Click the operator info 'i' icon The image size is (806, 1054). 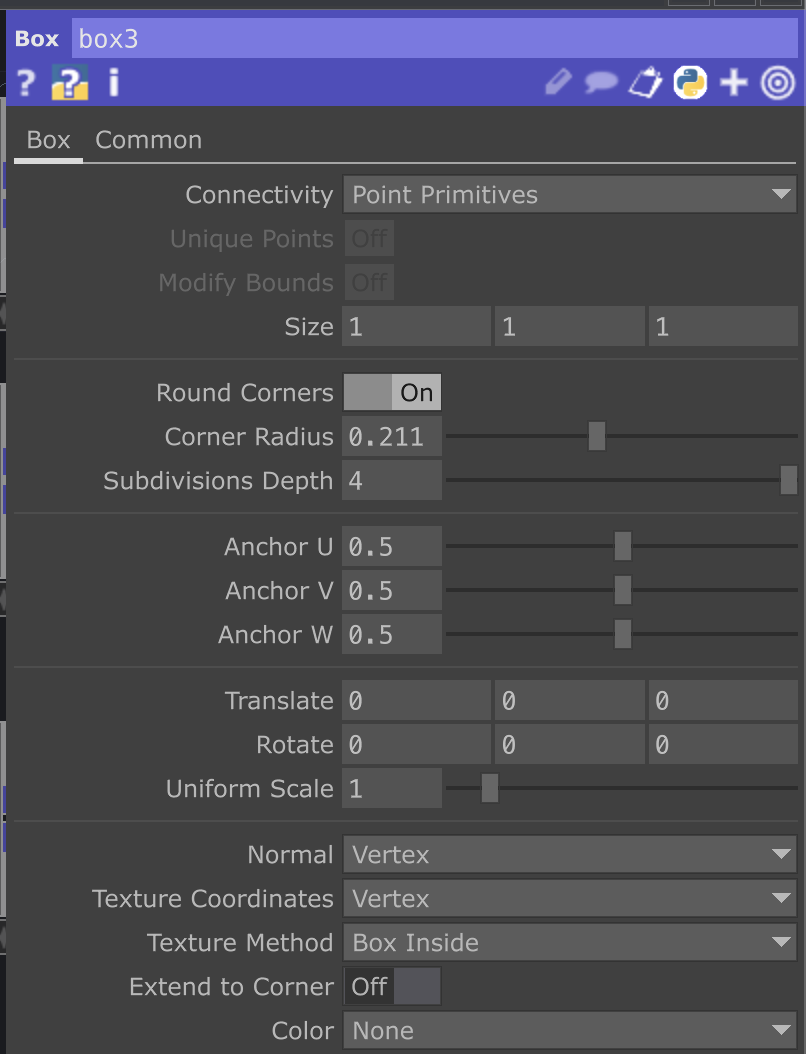click(113, 83)
